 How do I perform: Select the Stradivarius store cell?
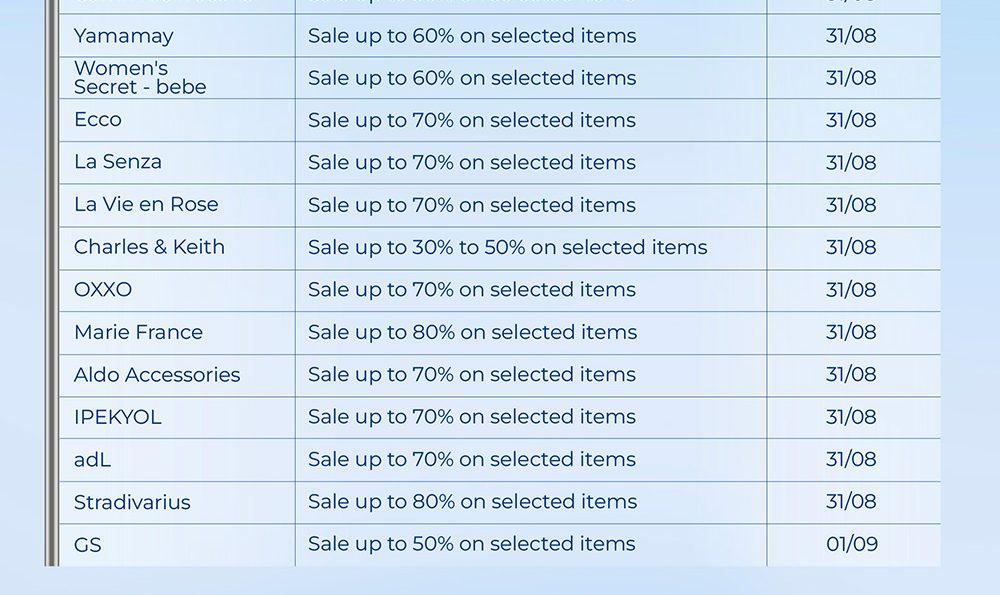click(x=132, y=502)
